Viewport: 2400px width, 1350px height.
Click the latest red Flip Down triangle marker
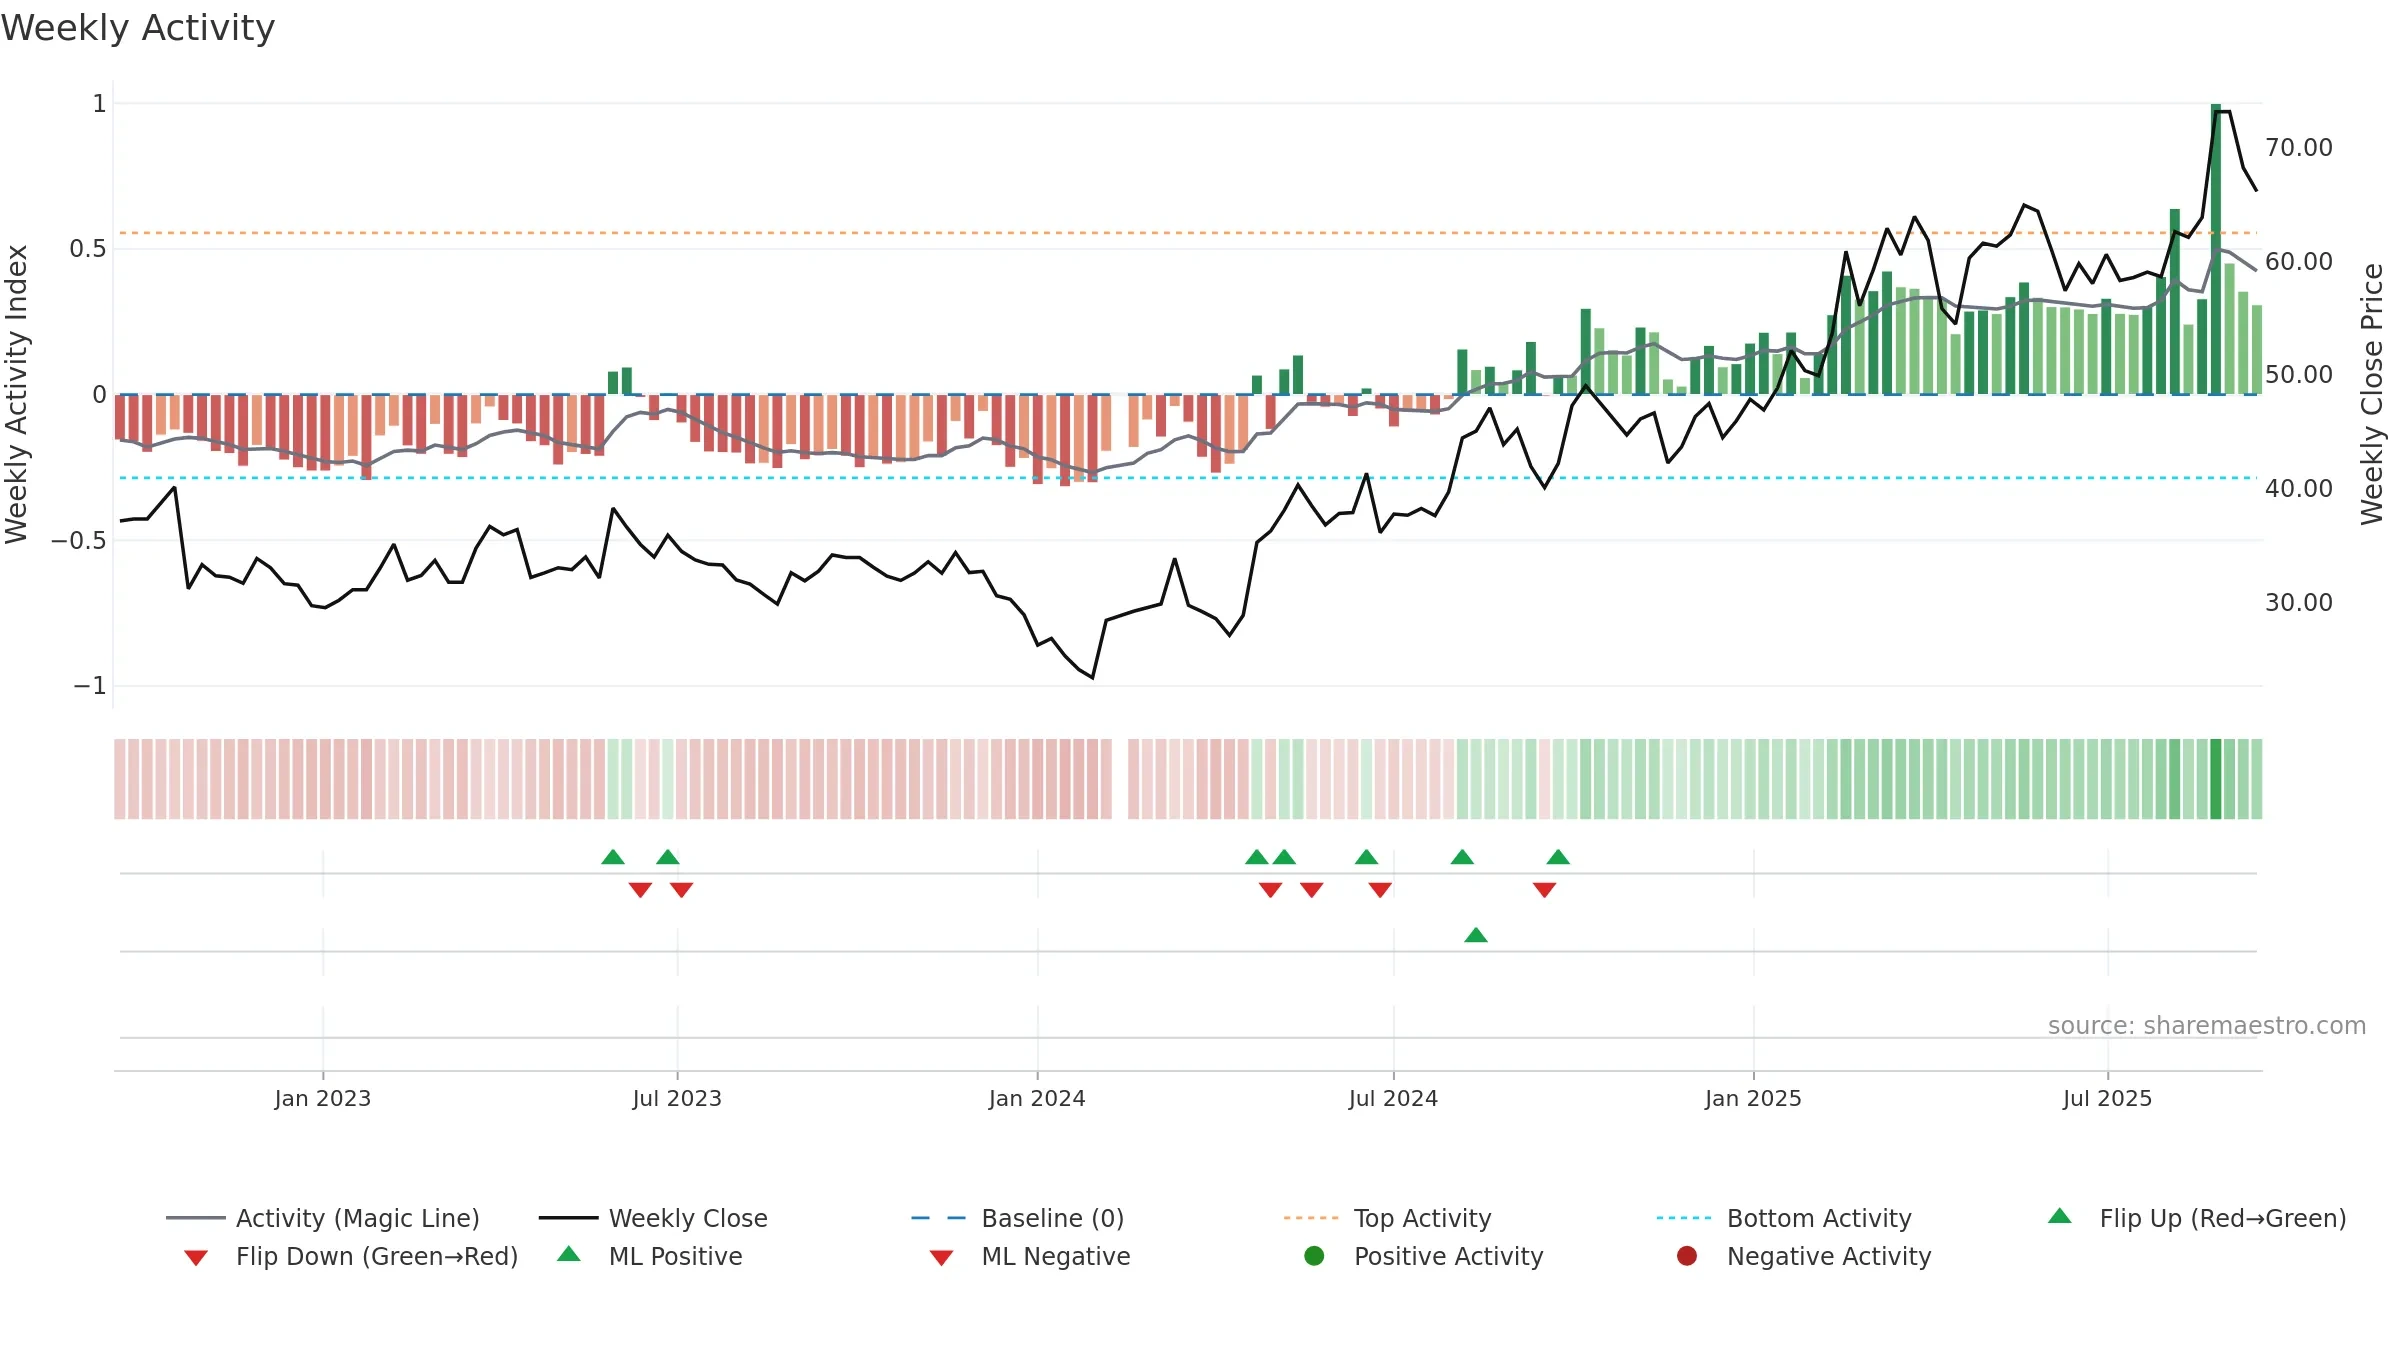[x=1544, y=890]
